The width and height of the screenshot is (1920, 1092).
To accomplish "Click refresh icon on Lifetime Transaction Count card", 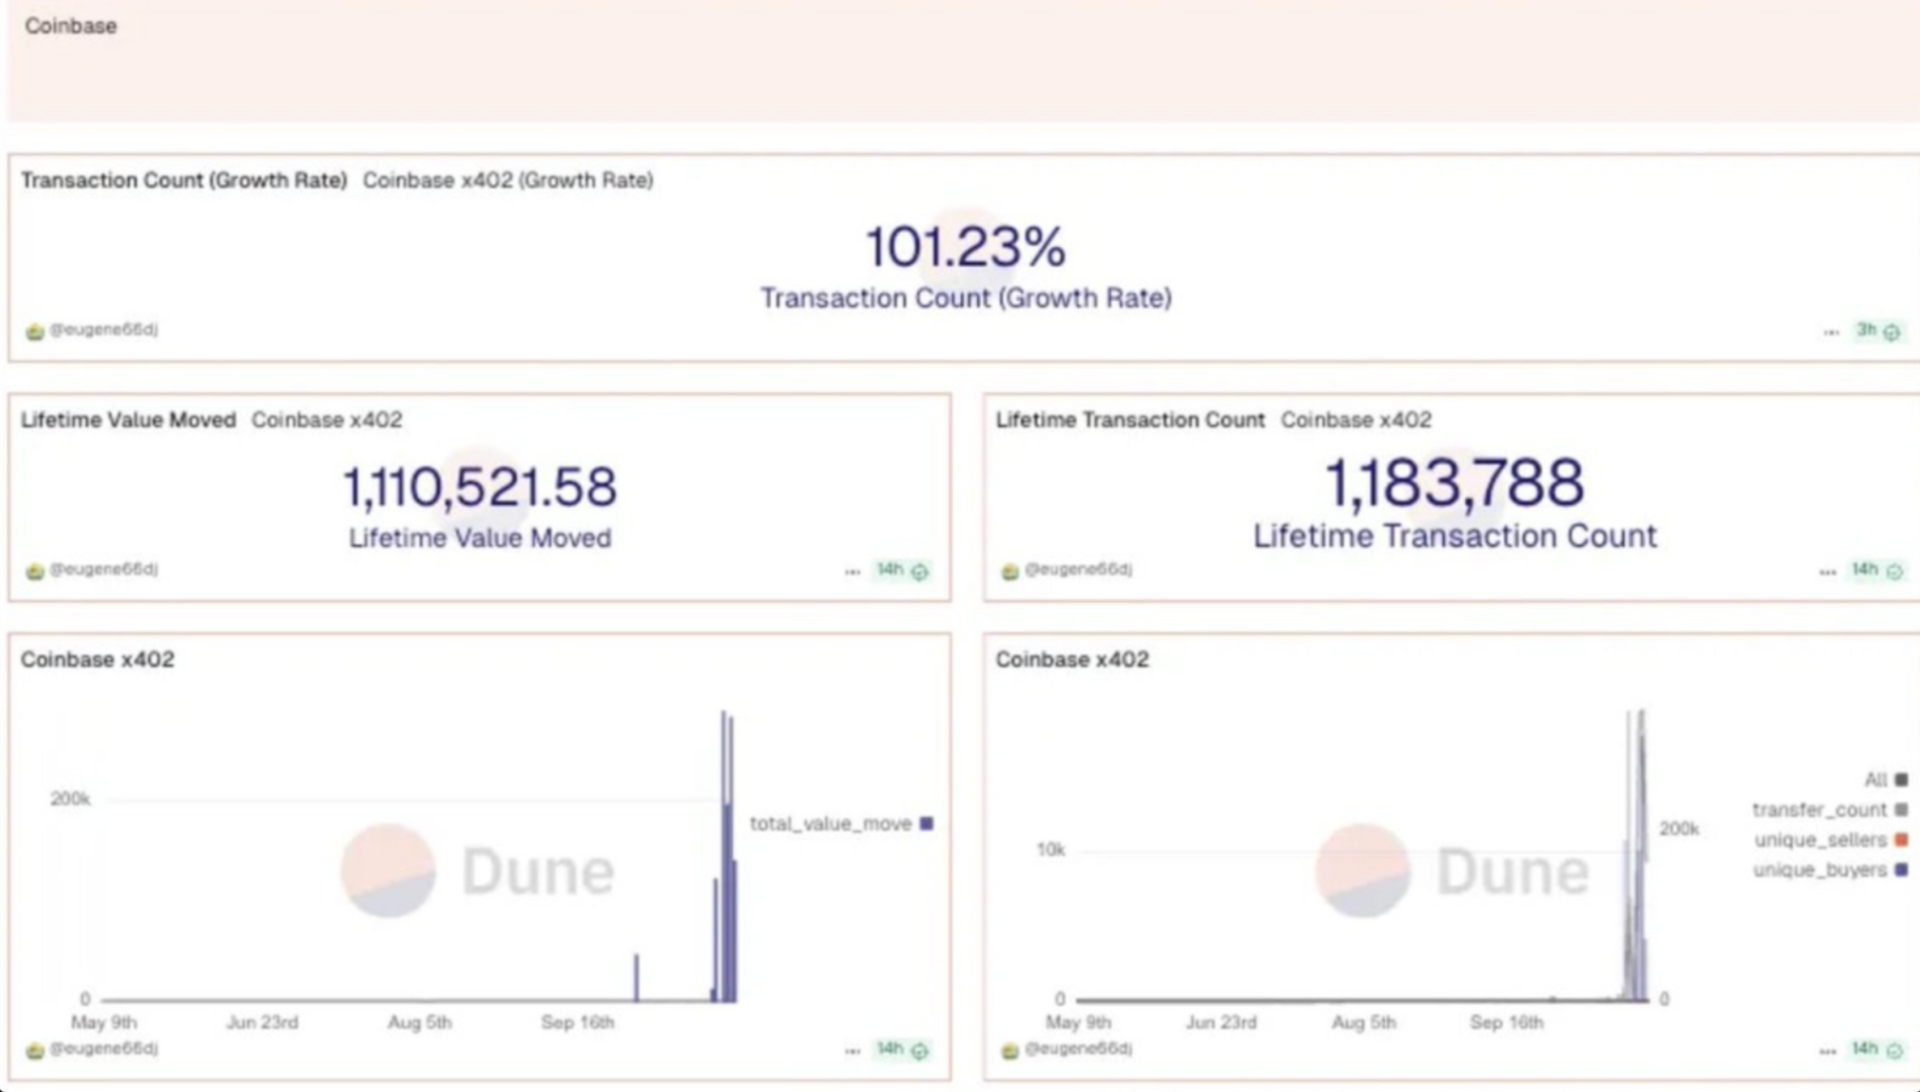I will coord(1894,572).
